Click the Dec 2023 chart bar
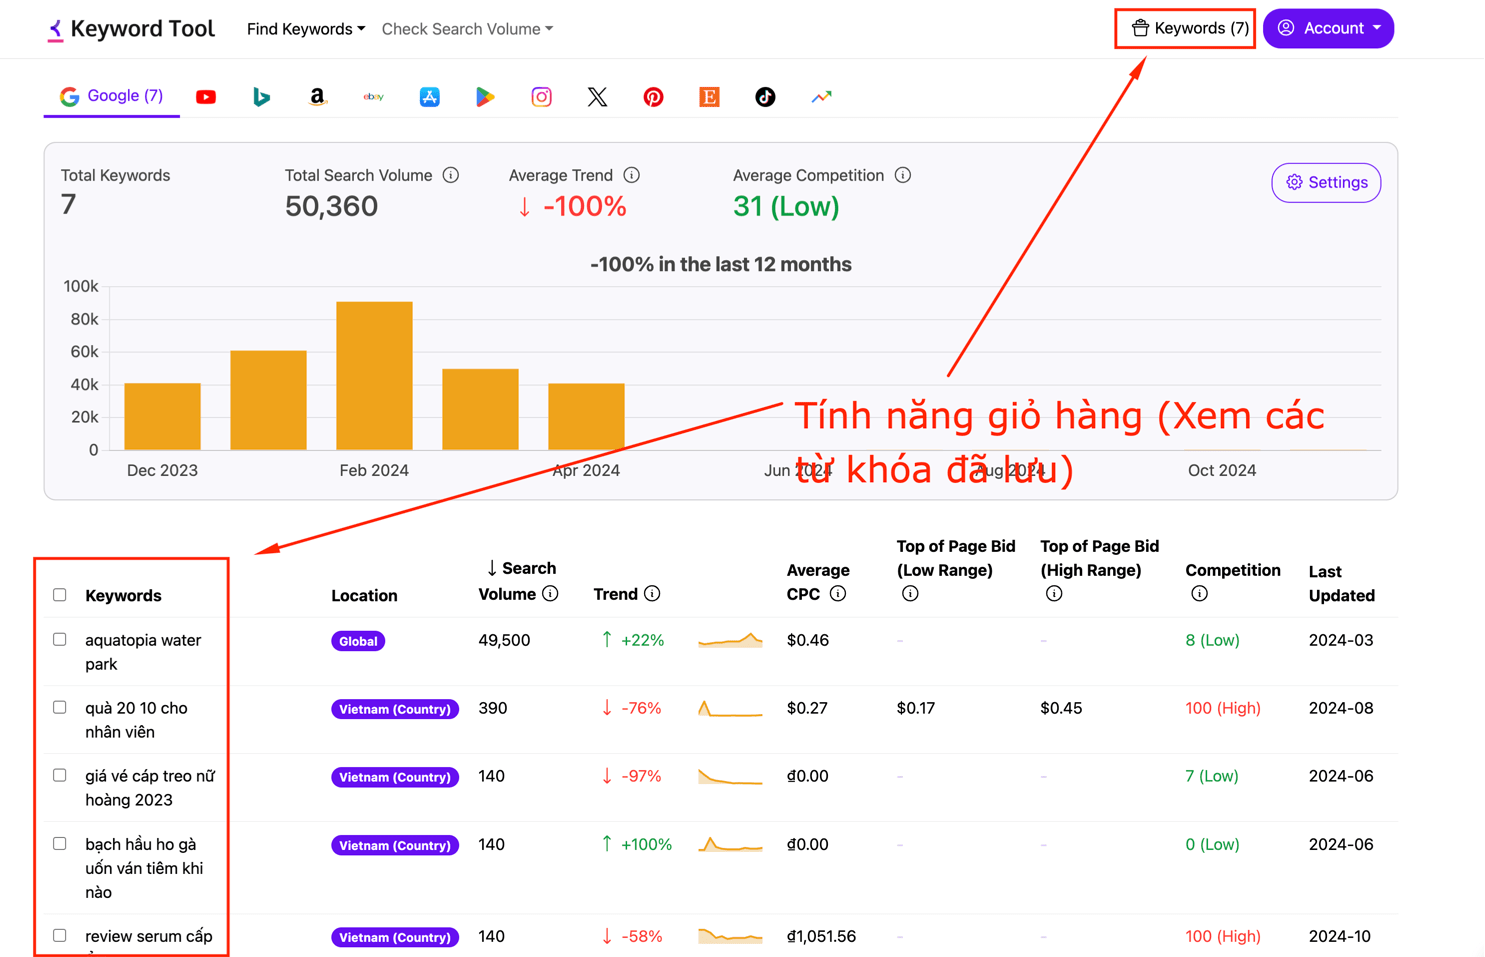Screen dimensions: 1485x957 (x=162, y=416)
